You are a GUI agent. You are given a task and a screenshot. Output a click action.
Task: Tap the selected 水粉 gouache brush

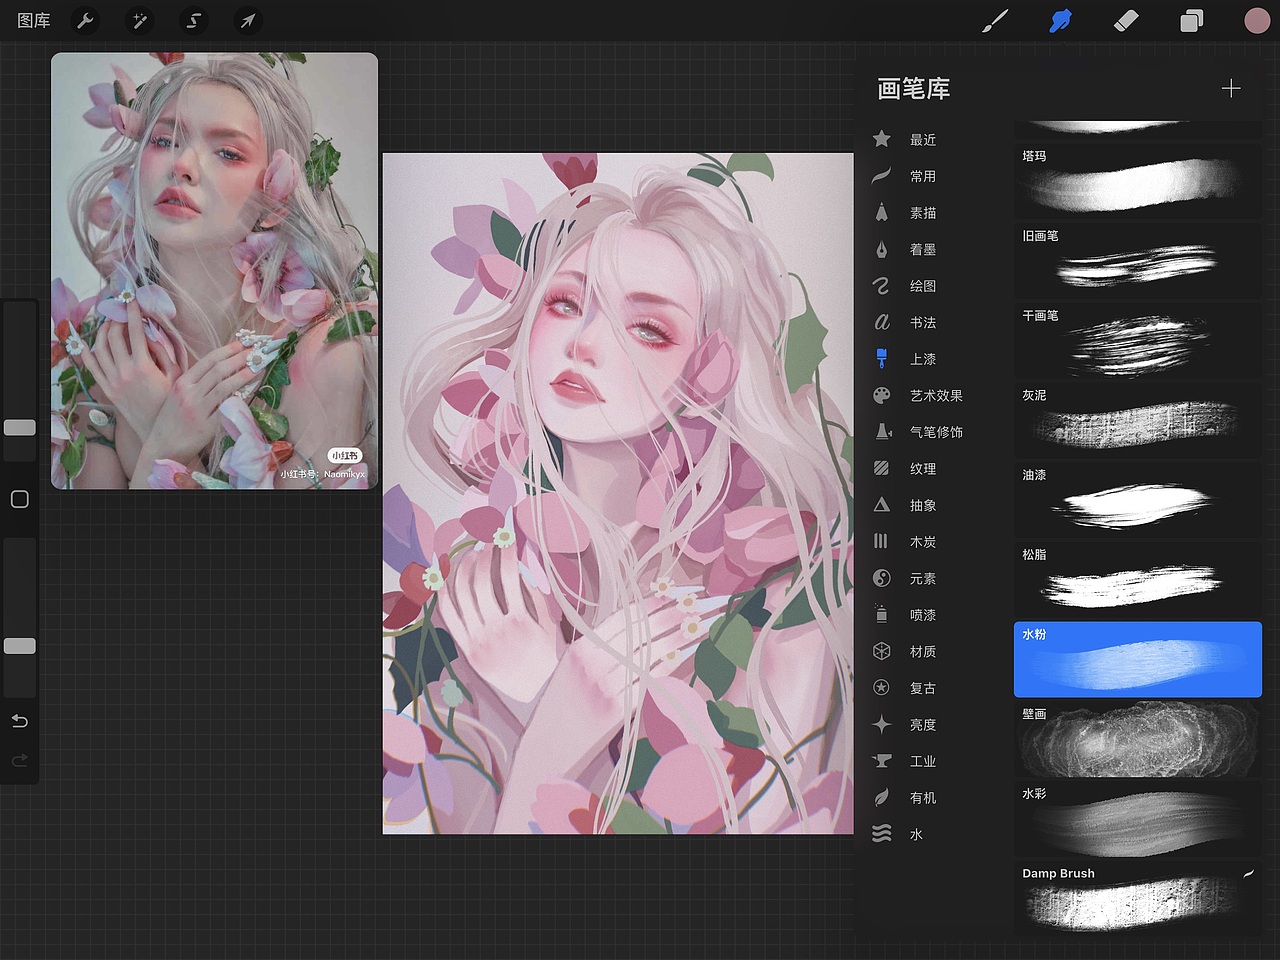tap(1138, 659)
